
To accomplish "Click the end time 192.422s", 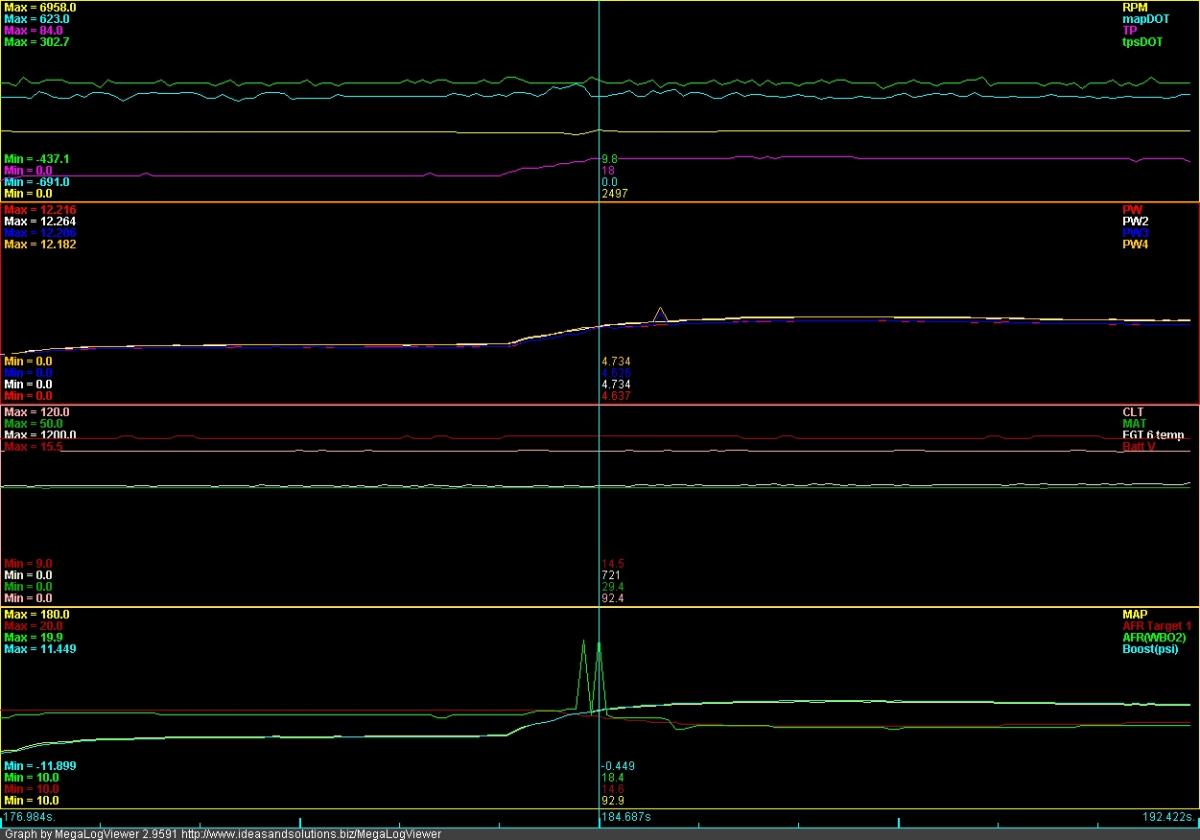I will [1169, 817].
